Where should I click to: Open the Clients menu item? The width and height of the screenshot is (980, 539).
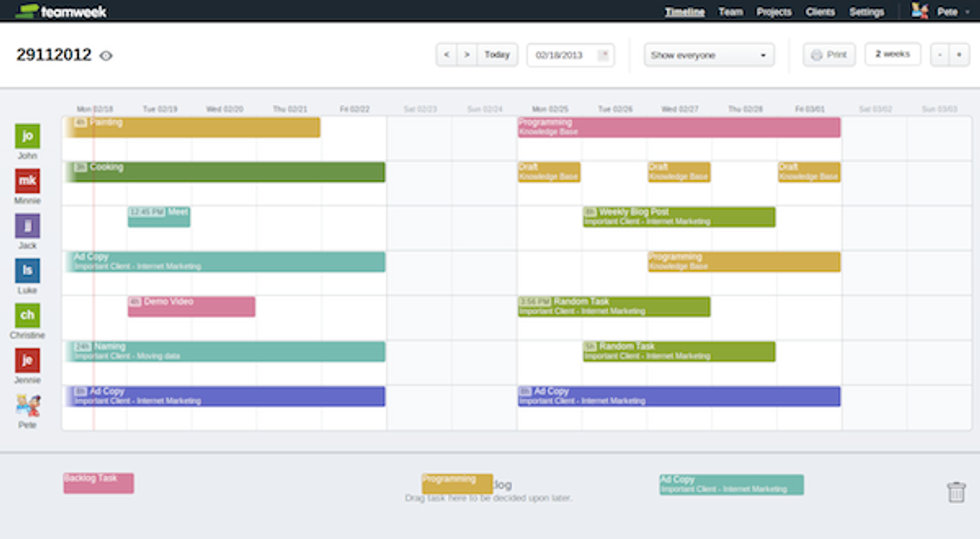coord(820,12)
